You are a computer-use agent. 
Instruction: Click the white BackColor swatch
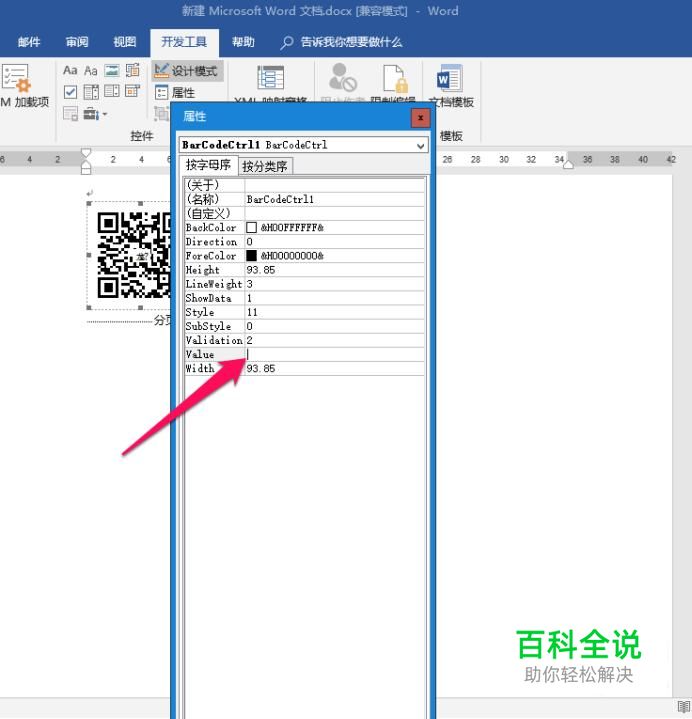pos(251,227)
